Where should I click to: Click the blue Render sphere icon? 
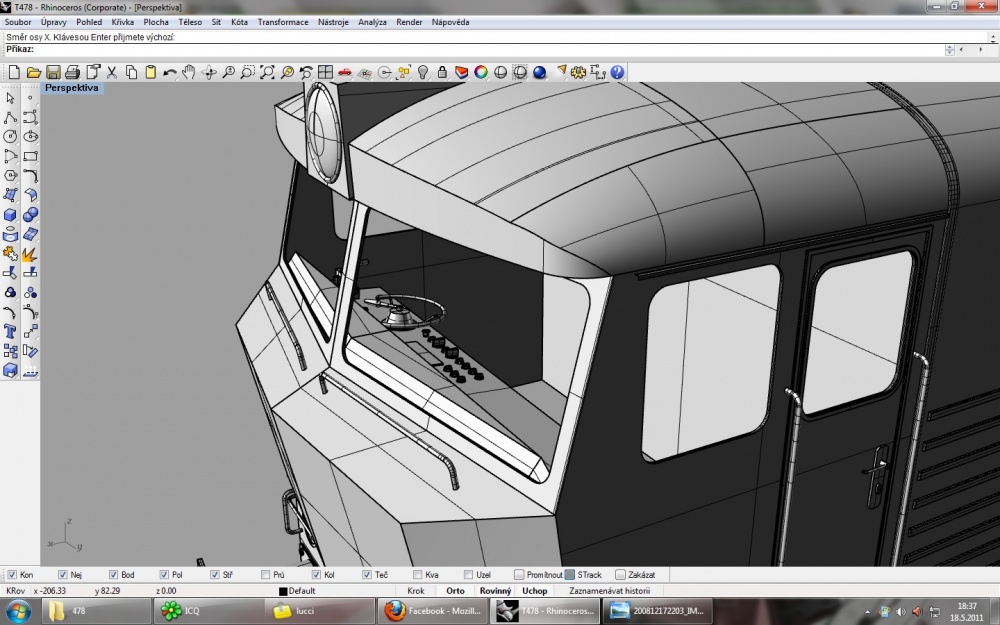pos(540,72)
